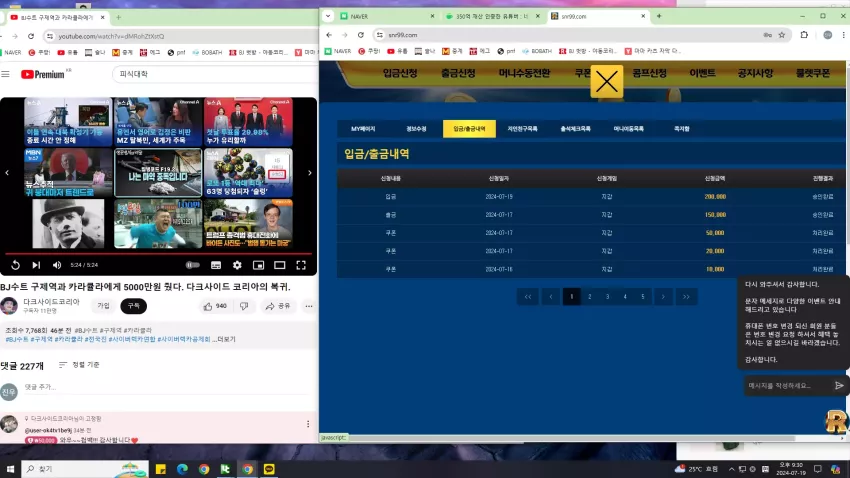850x478 pixels.
Task: Open Microsoft Edge from the taskbar
Action: pyautogui.click(x=182, y=469)
